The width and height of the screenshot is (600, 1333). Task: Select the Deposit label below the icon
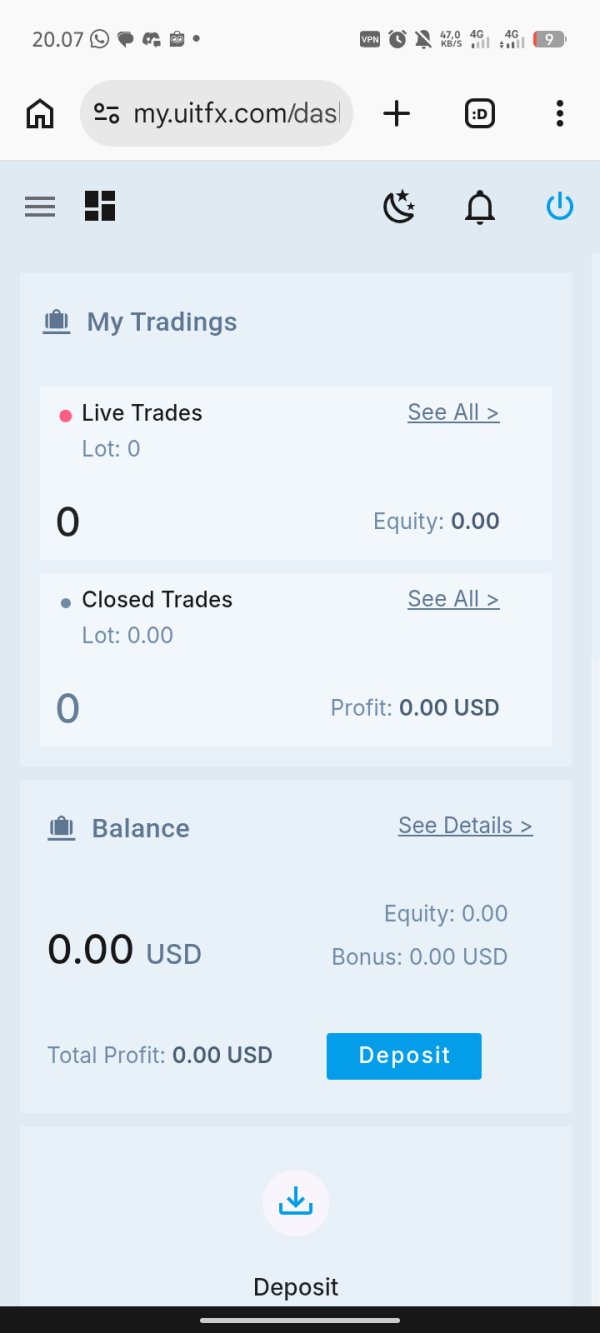[295, 1286]
